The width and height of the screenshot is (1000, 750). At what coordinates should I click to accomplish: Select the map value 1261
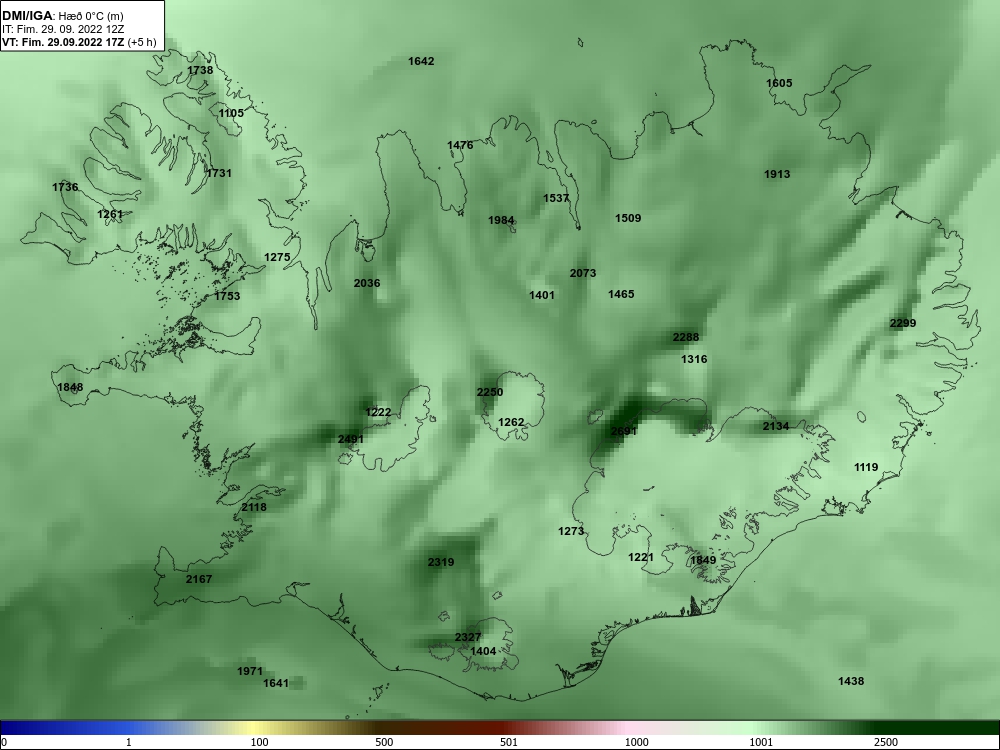point(110,214)
